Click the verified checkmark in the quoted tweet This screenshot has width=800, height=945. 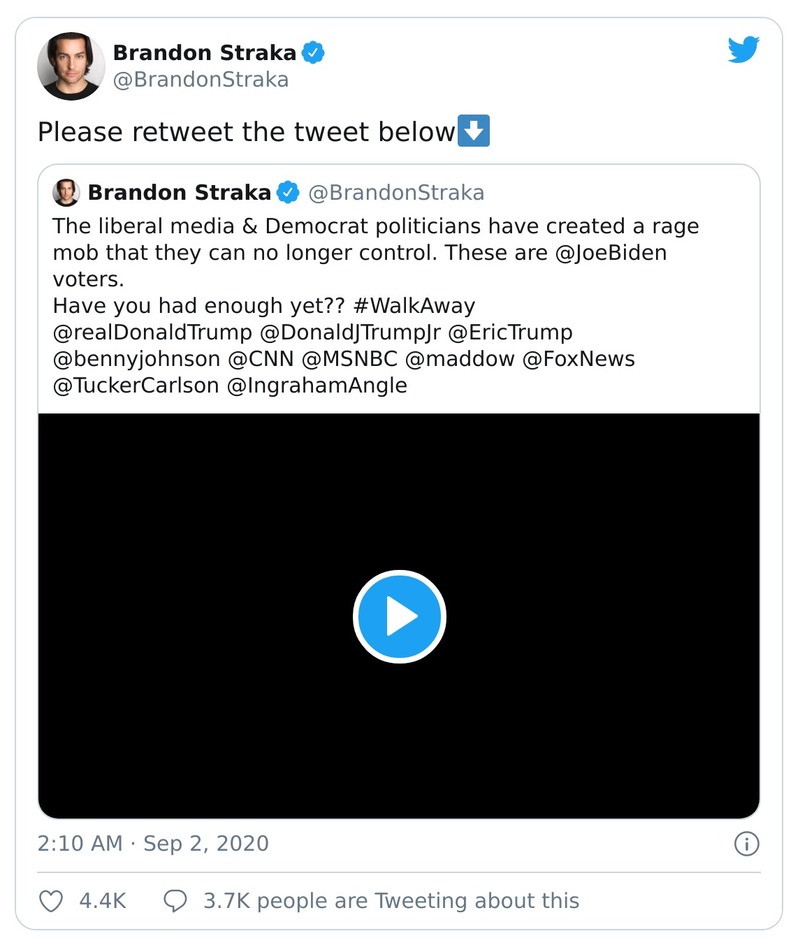(x=290, y=192)
